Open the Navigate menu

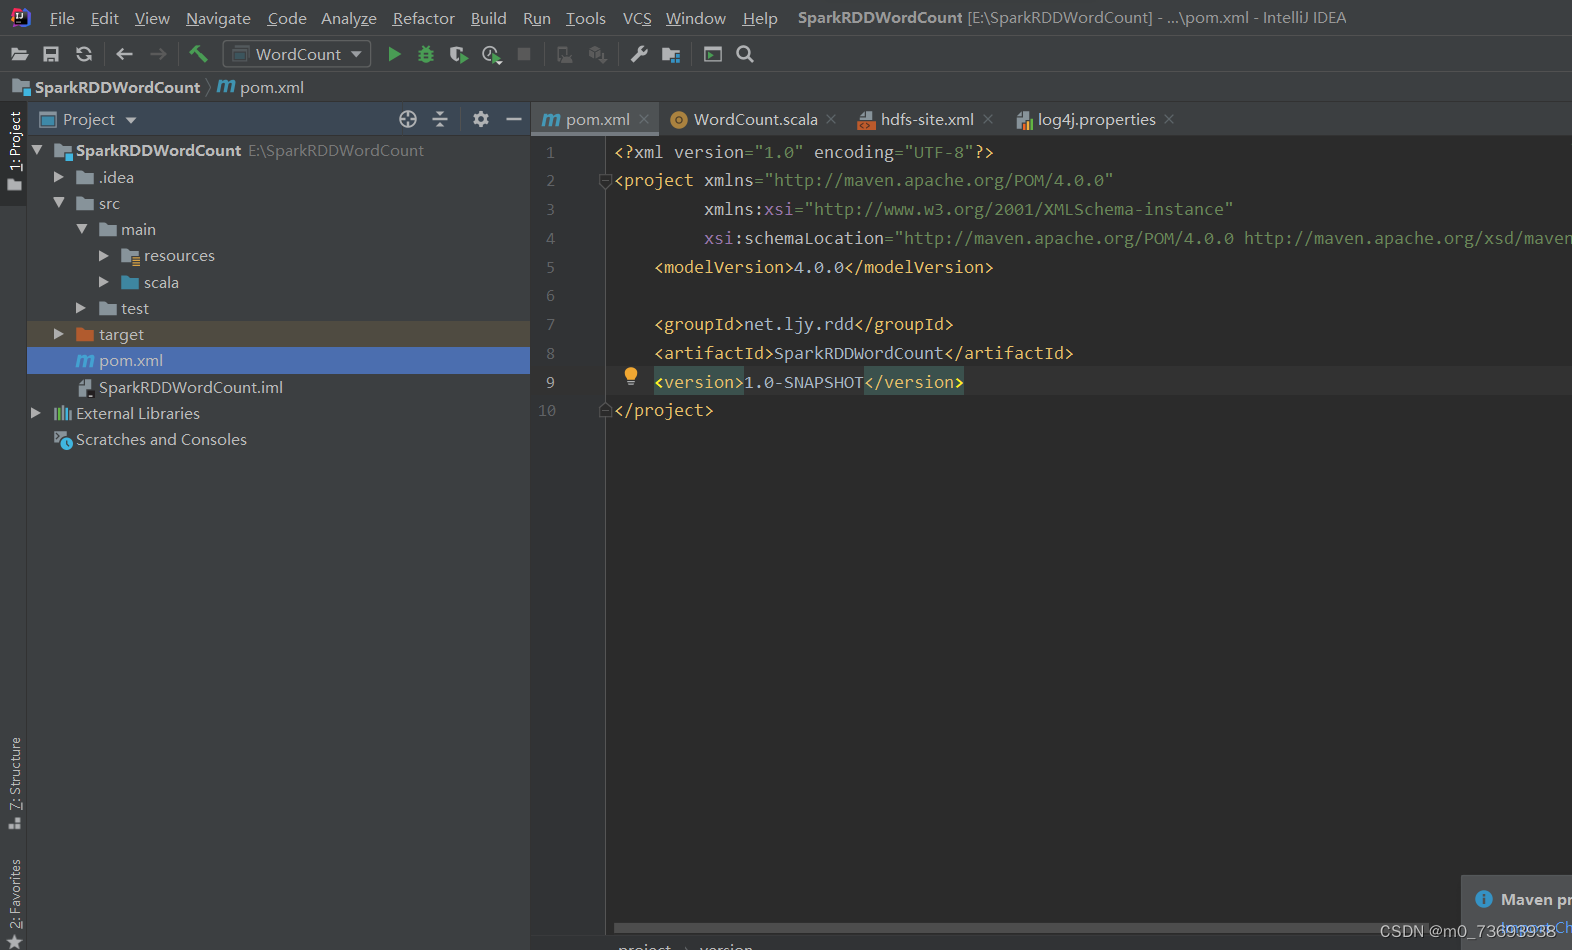tap(218, 18)
